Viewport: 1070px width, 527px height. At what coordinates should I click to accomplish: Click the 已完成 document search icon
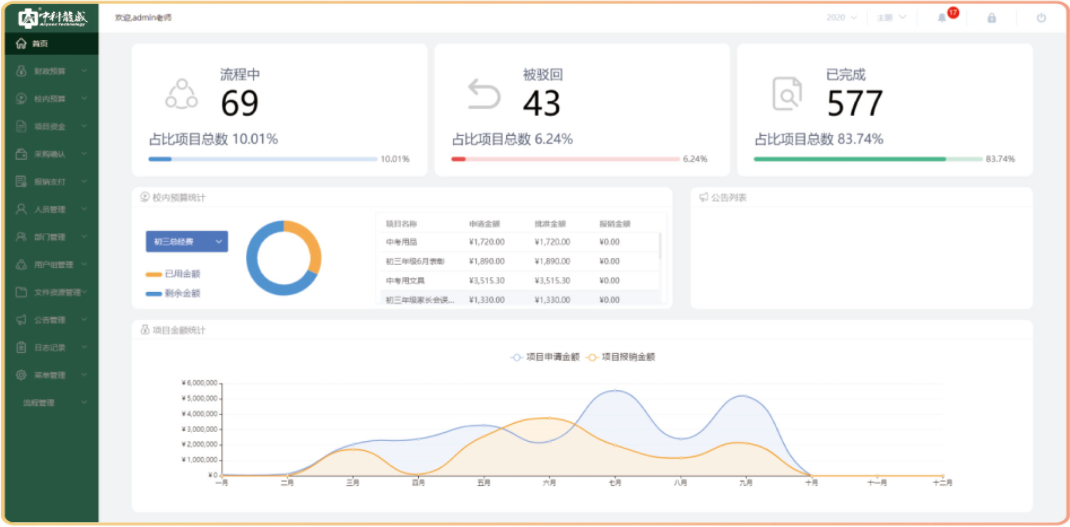pos(787,94)
